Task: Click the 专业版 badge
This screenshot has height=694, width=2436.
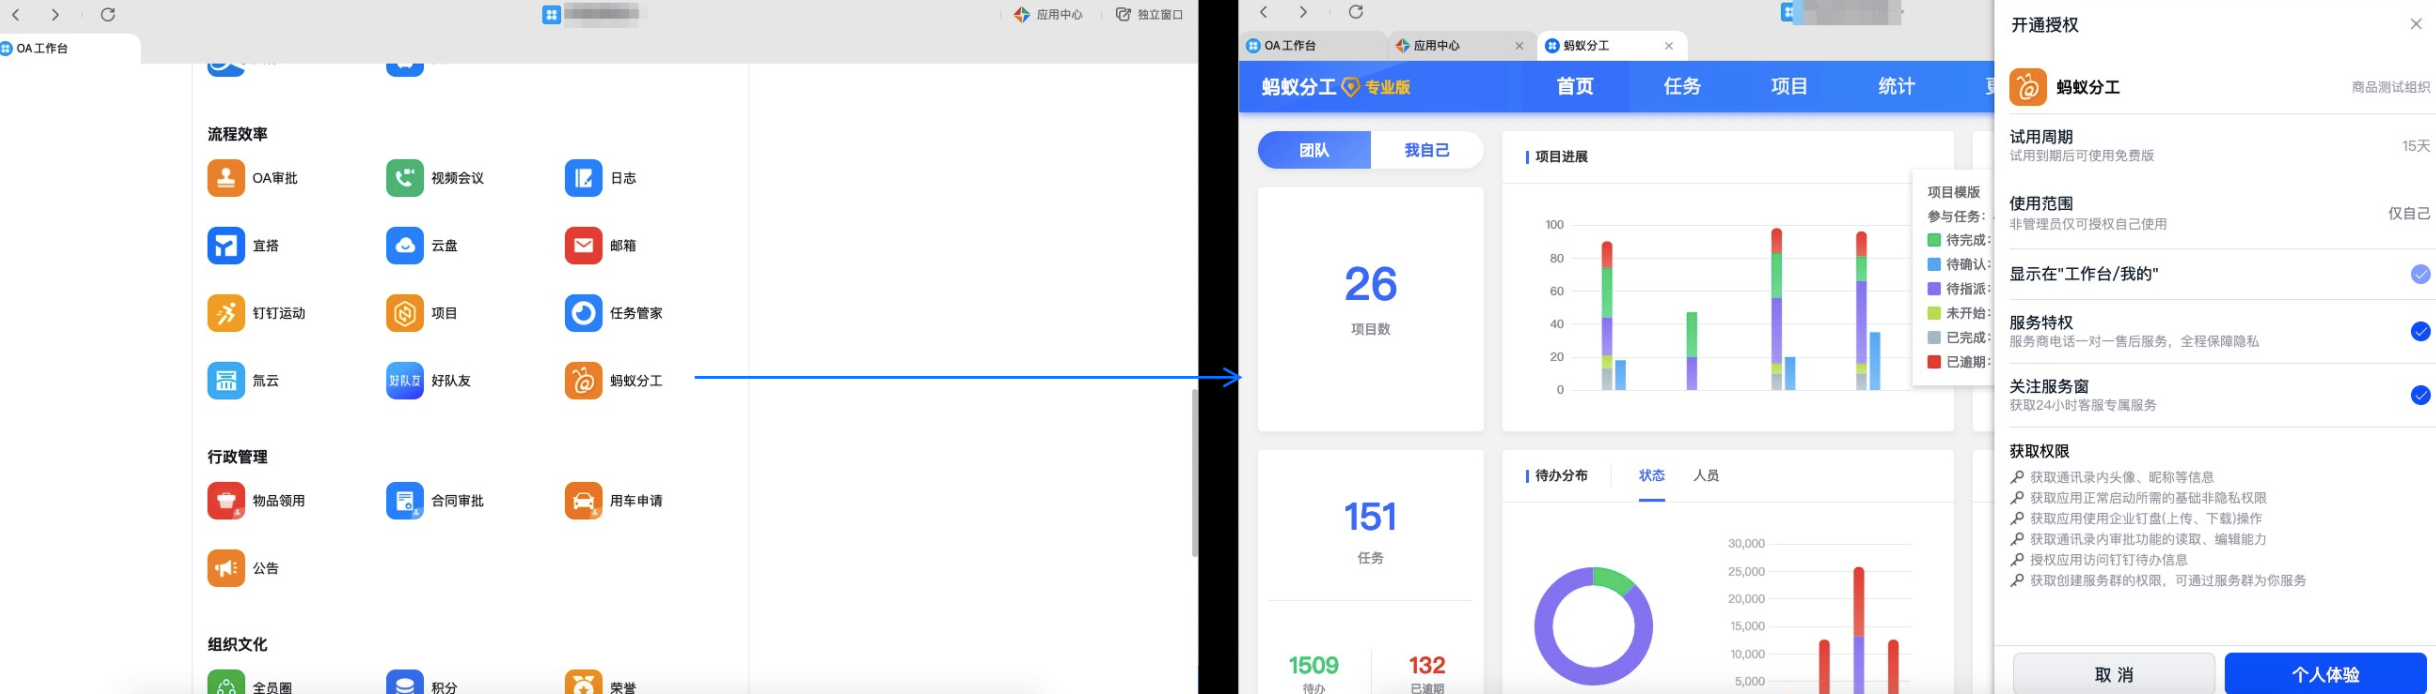Action: coord(1376,87)
